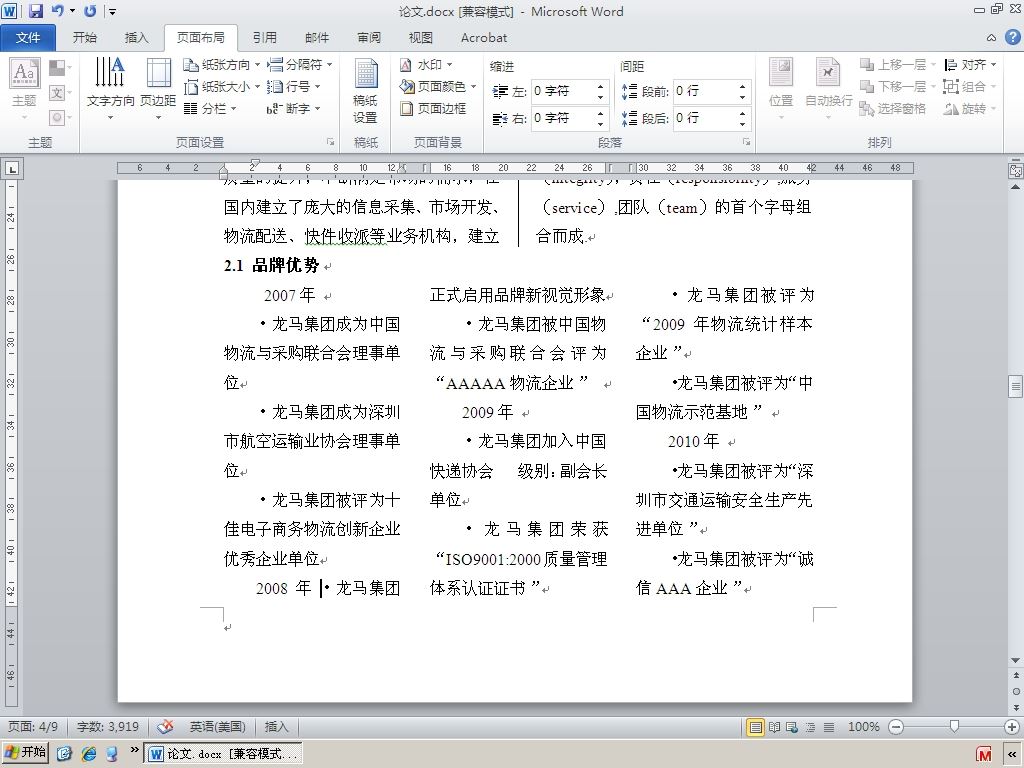The image size is (1024, 768).
Task: Open Watermark (水印) menu
Action: [426, 65]
